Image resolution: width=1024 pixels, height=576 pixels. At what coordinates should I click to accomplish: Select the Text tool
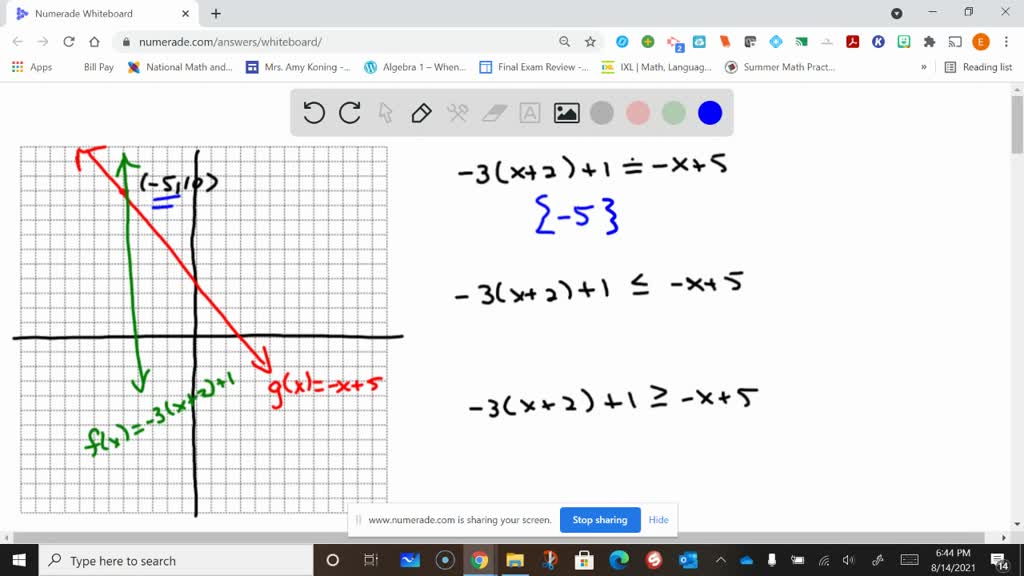(x=529, y=113)
